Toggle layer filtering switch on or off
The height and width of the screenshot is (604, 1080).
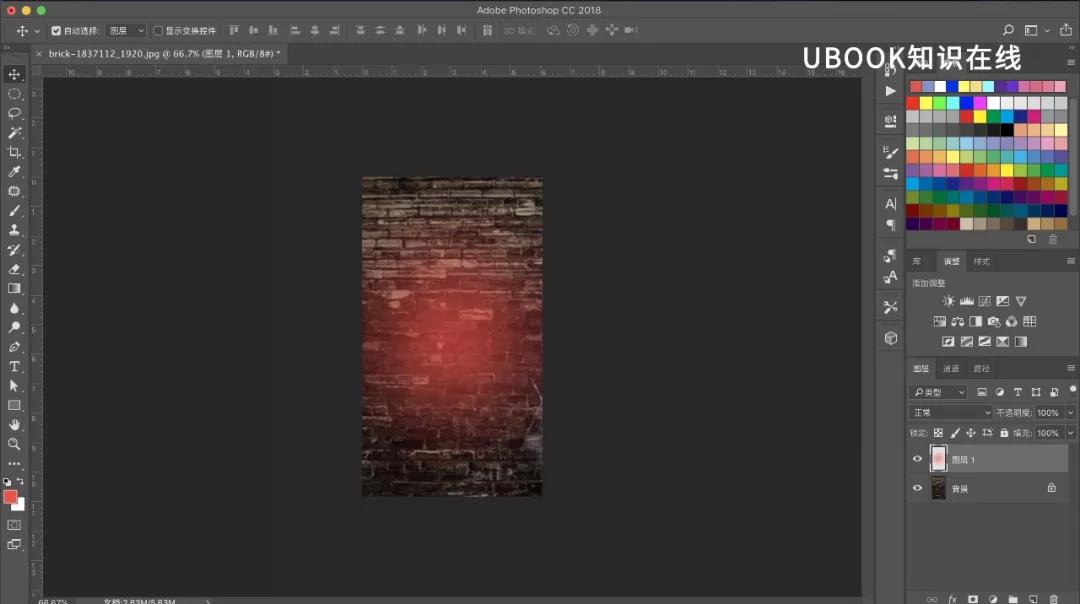pos(1072,390)
